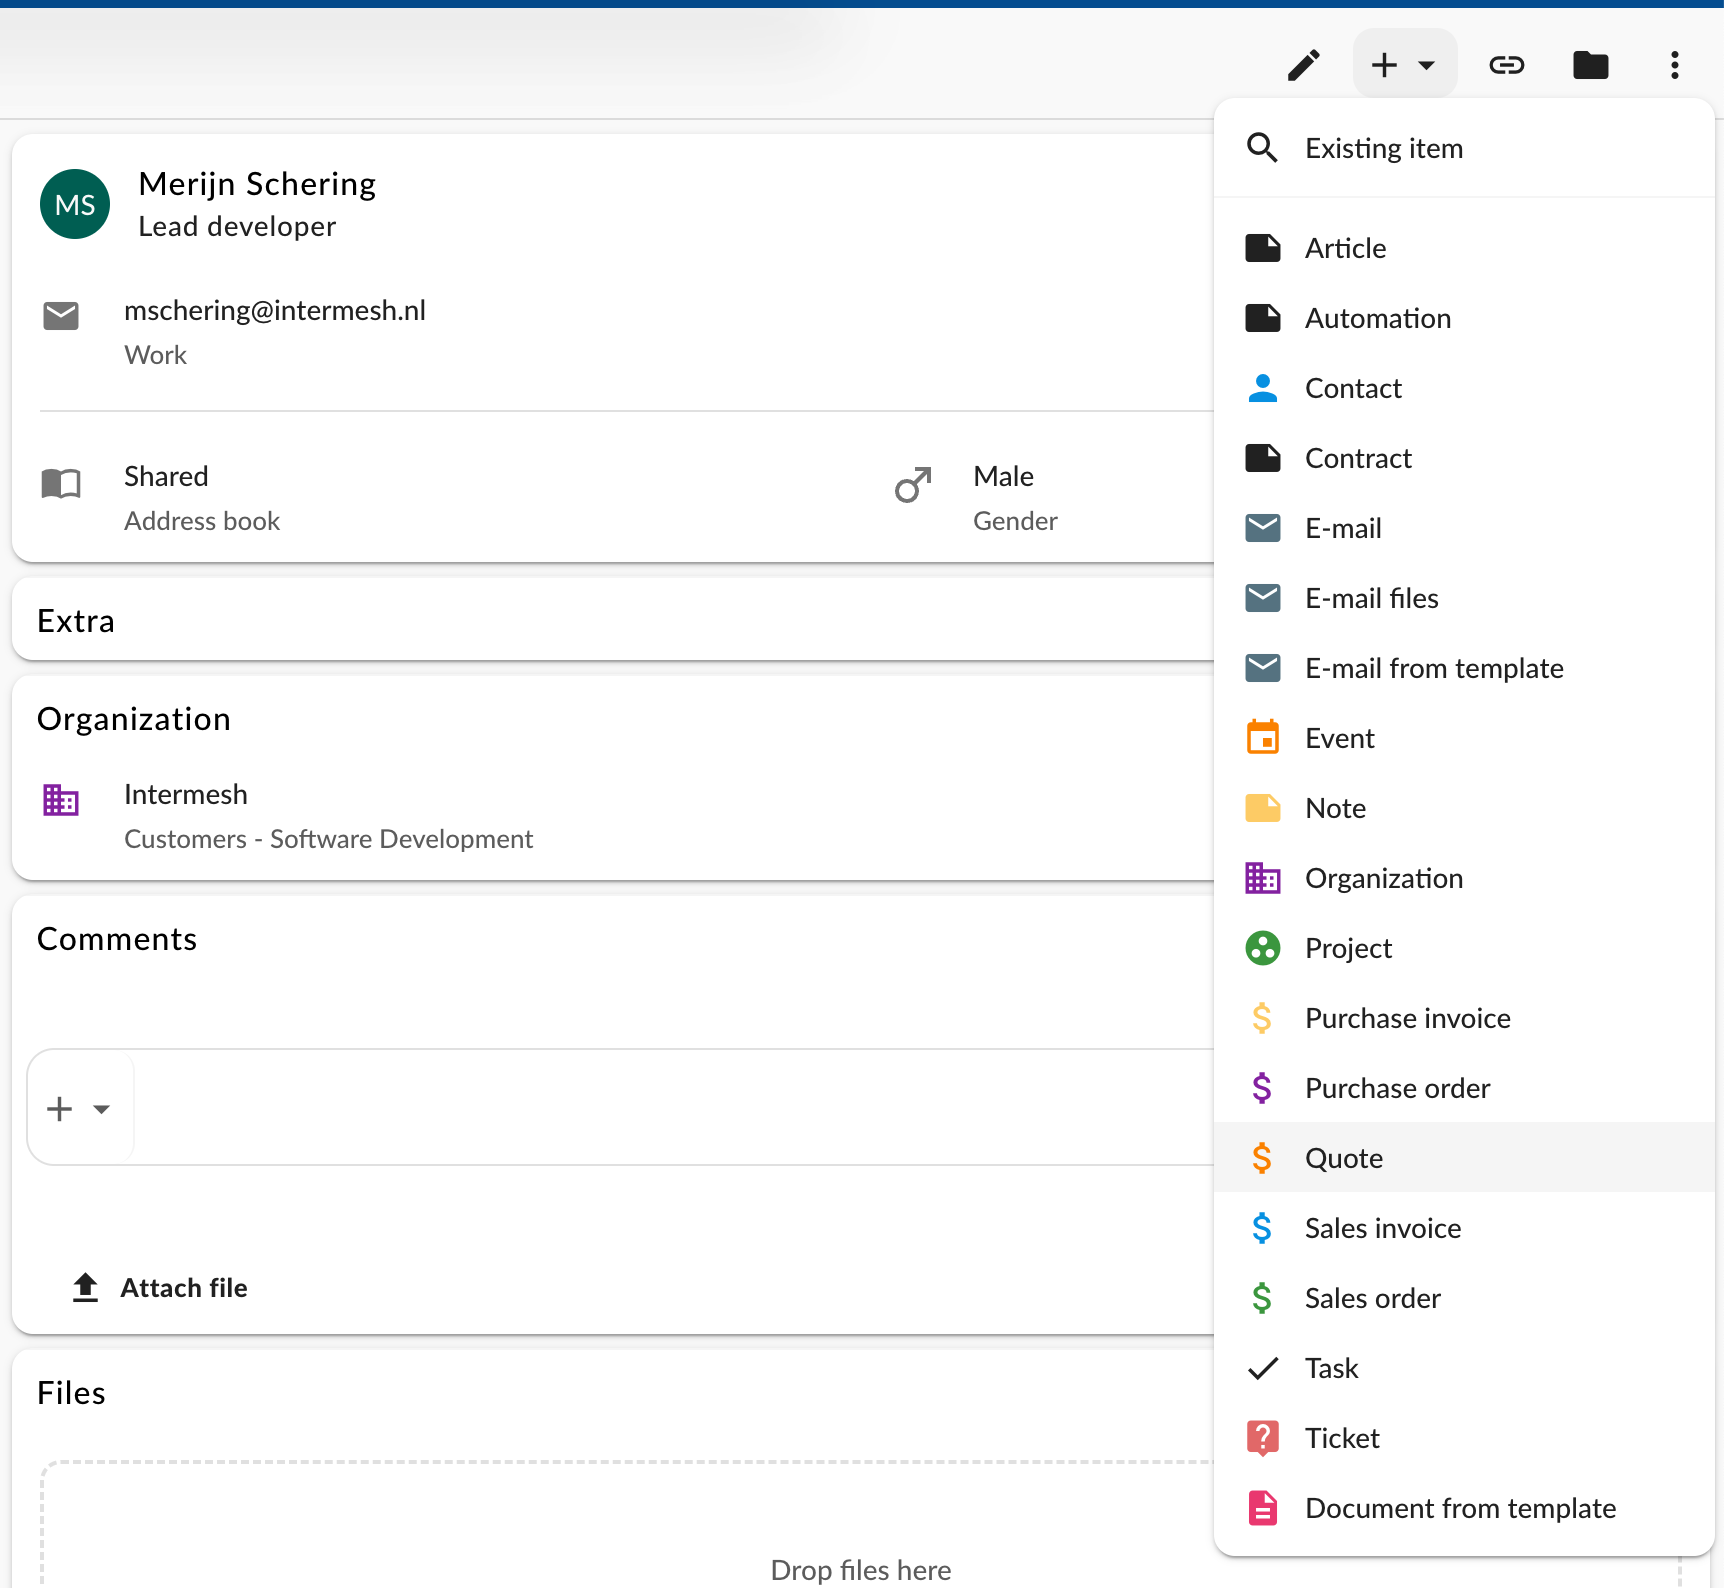Click Customers - Software Development text
1724x1588 pixels.
pyautogui.click(x=328, y=839)
